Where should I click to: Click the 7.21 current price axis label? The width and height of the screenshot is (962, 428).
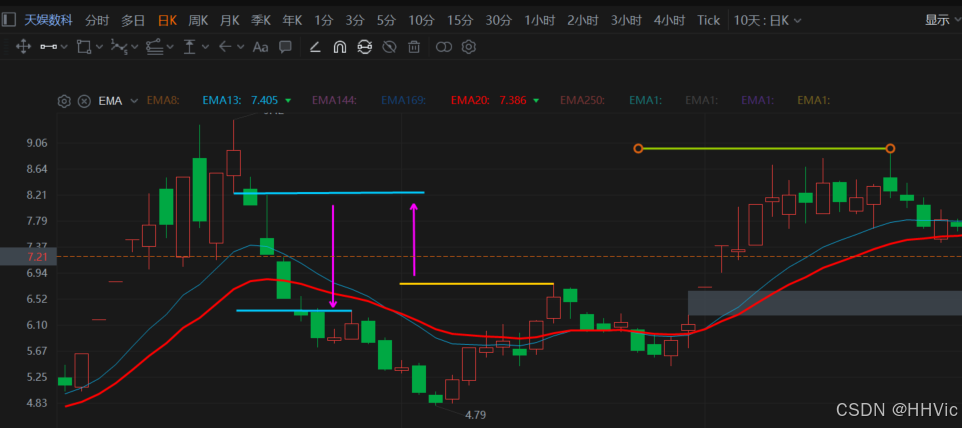(x=28, y=256)
